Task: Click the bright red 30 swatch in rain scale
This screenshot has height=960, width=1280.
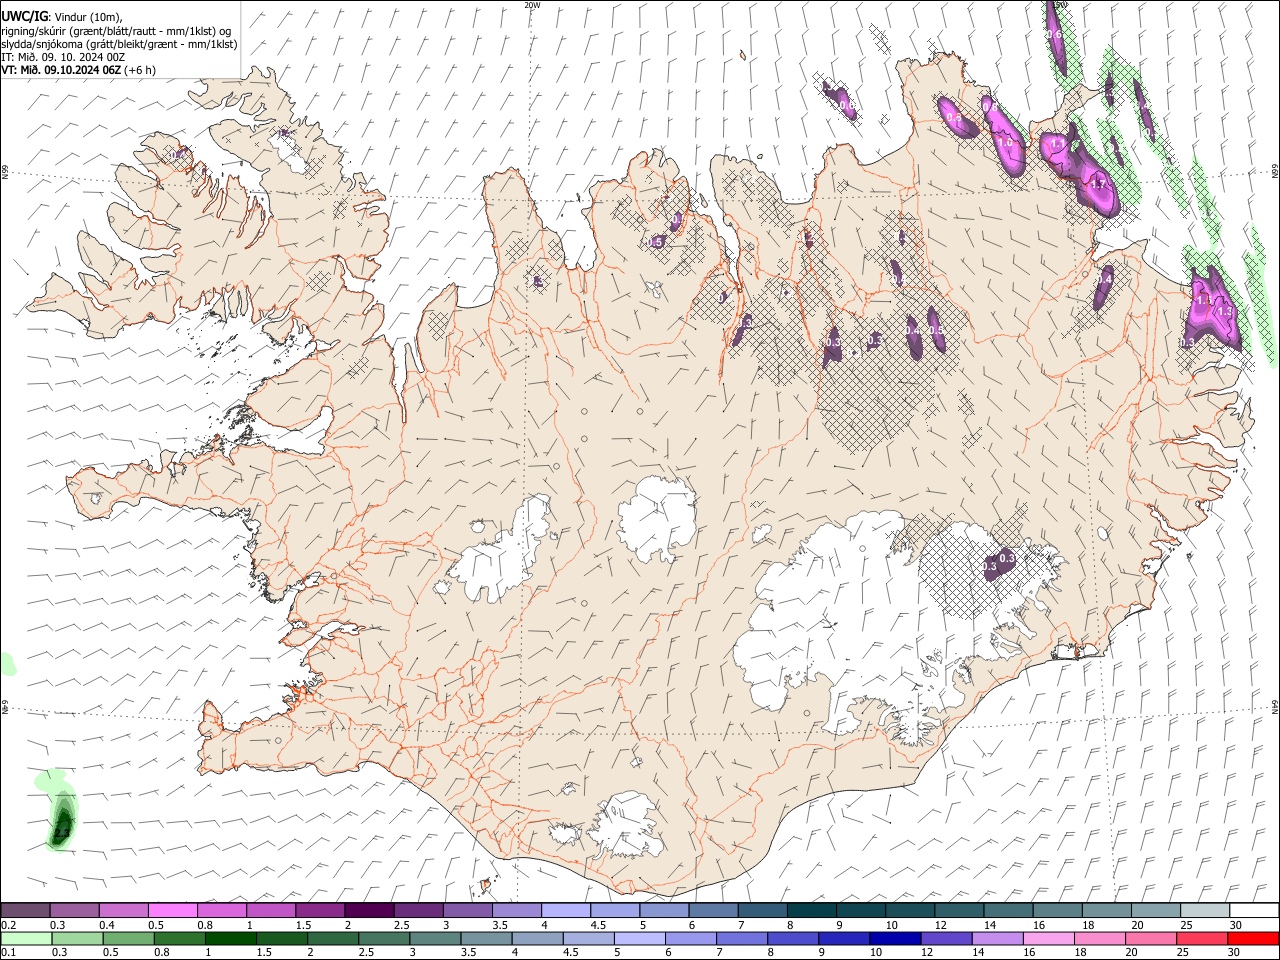Action: (1253, 939)
